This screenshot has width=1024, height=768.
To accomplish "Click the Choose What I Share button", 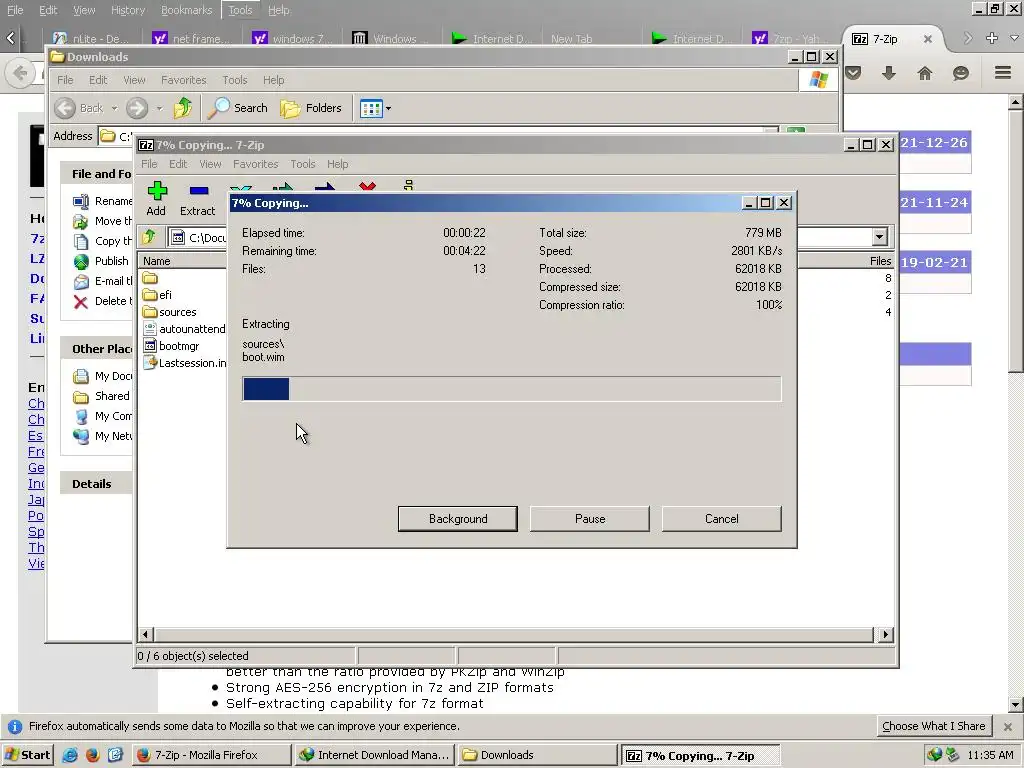I will click(933, 726).
